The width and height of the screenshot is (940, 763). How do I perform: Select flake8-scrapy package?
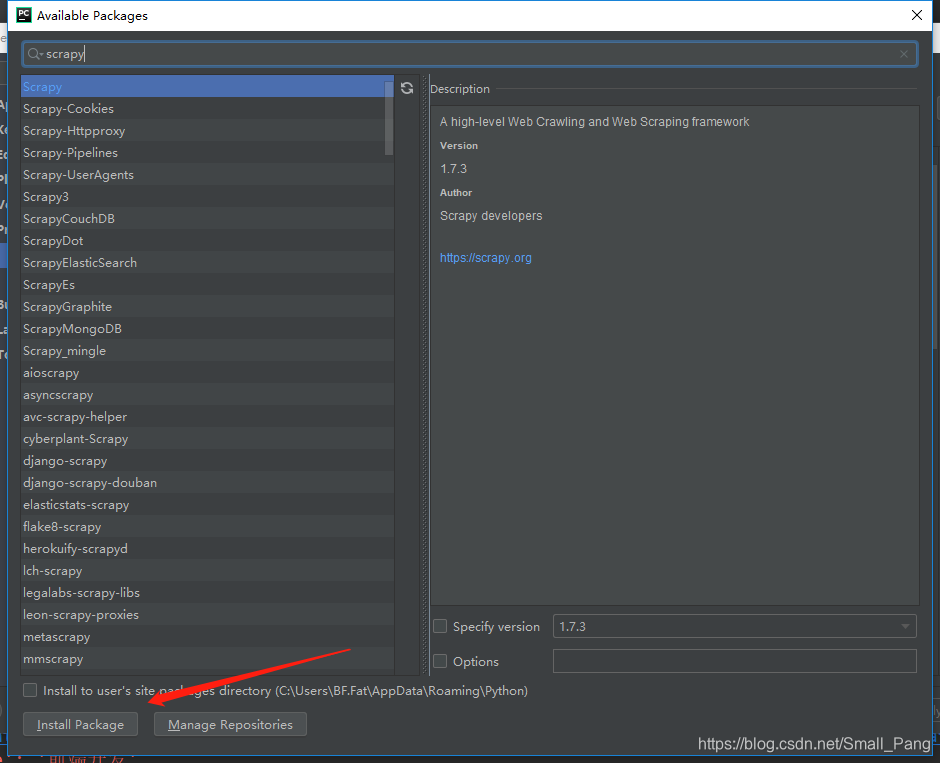(x=207, y=526)
